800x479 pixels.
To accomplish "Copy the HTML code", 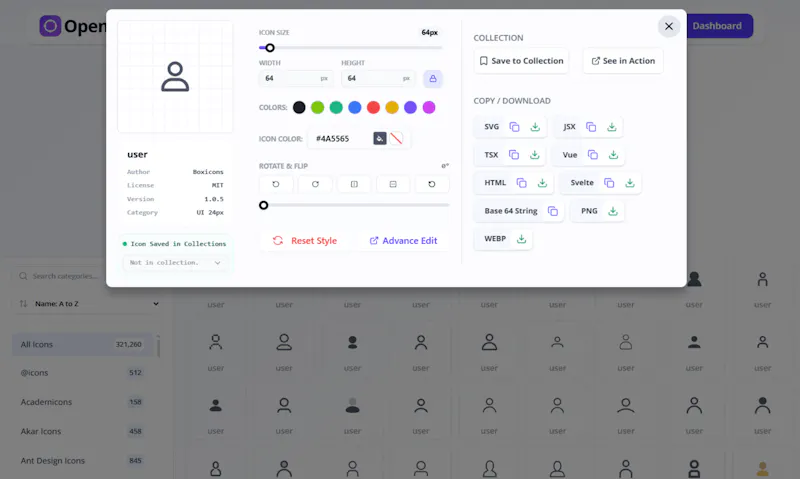I will (x=521, y=183).
